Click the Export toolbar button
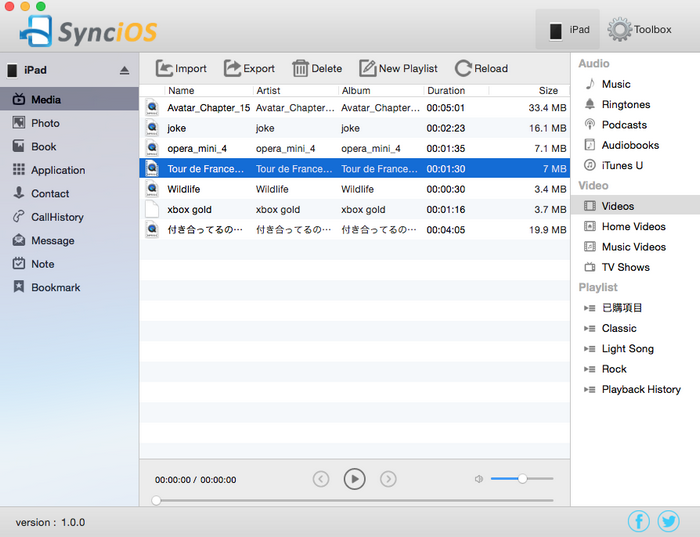Image resolution: width=700 pixels, height=537 pixels. 249,68
